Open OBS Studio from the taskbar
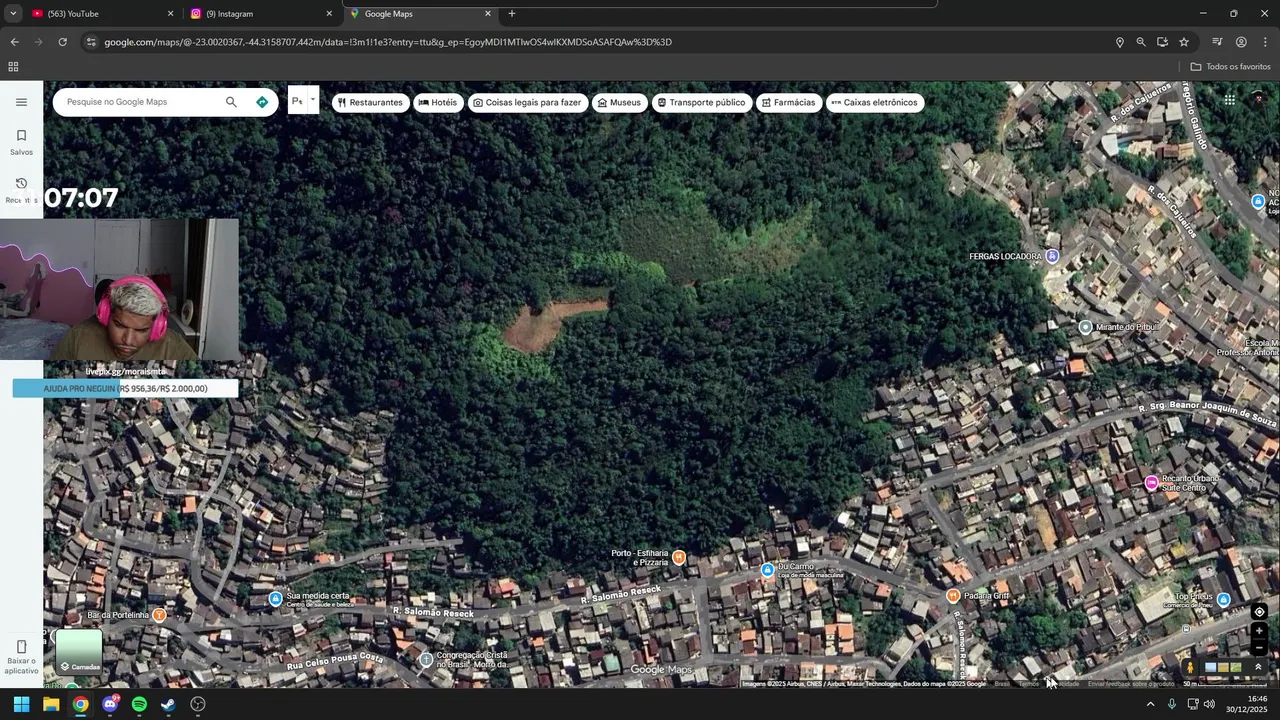This screenshot has height=720, width=1280. pos(198,704)
